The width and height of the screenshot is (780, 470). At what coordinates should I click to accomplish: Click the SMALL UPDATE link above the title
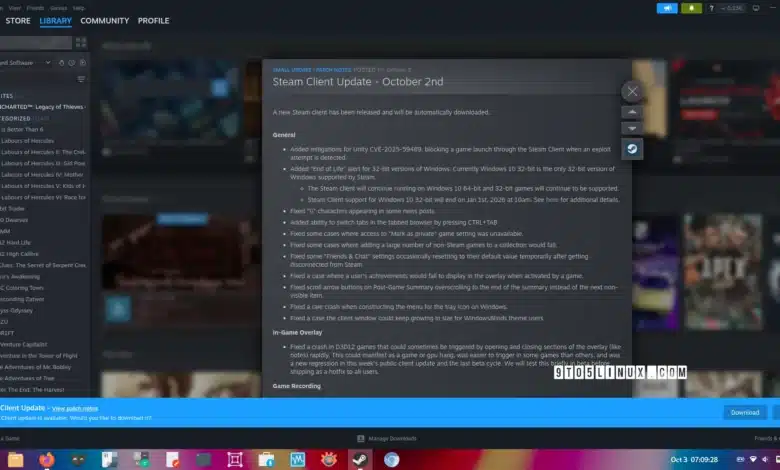coord(292,70)
